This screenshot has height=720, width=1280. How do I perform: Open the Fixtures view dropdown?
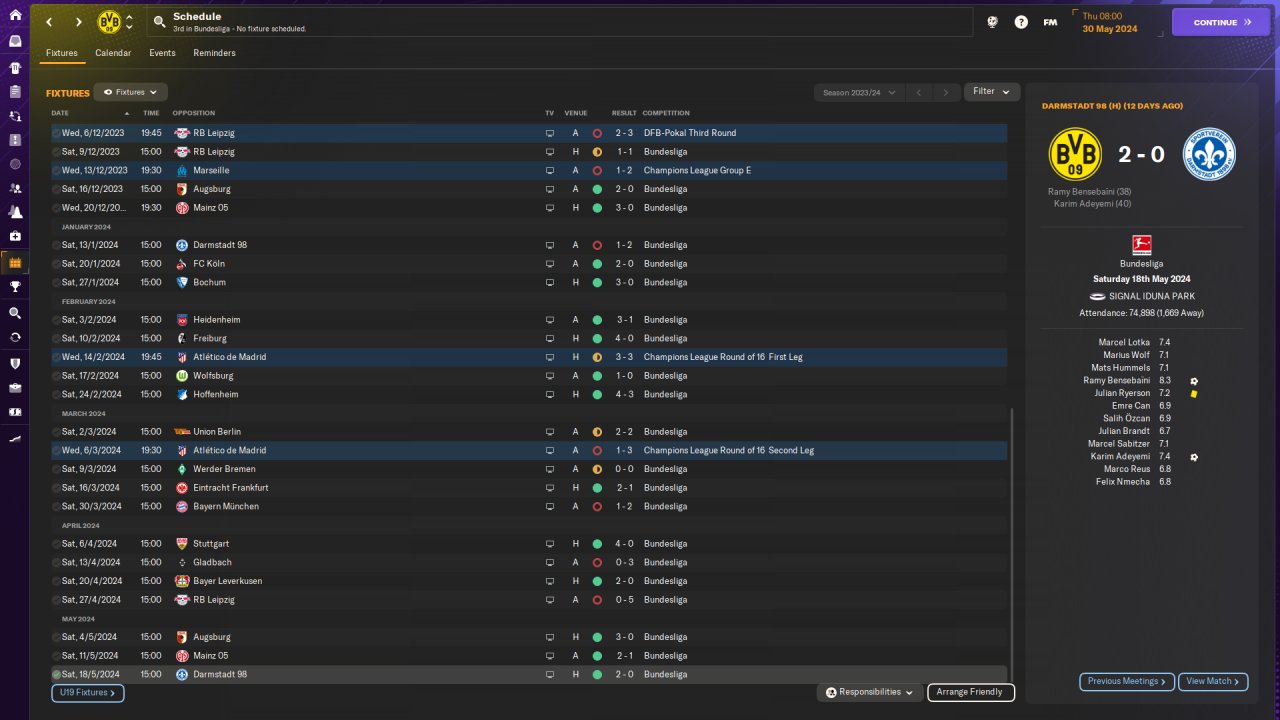pos(131,92)
